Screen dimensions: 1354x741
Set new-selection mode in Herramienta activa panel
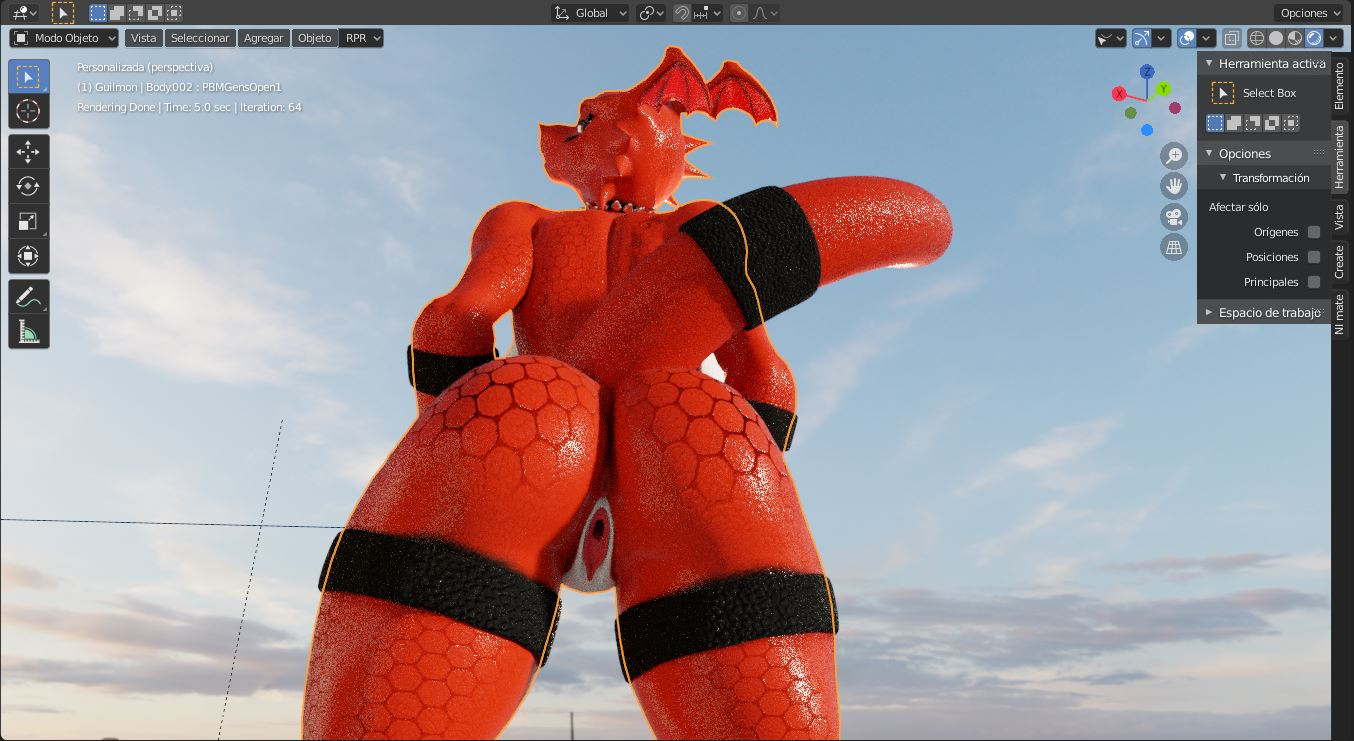point(1215,123)
